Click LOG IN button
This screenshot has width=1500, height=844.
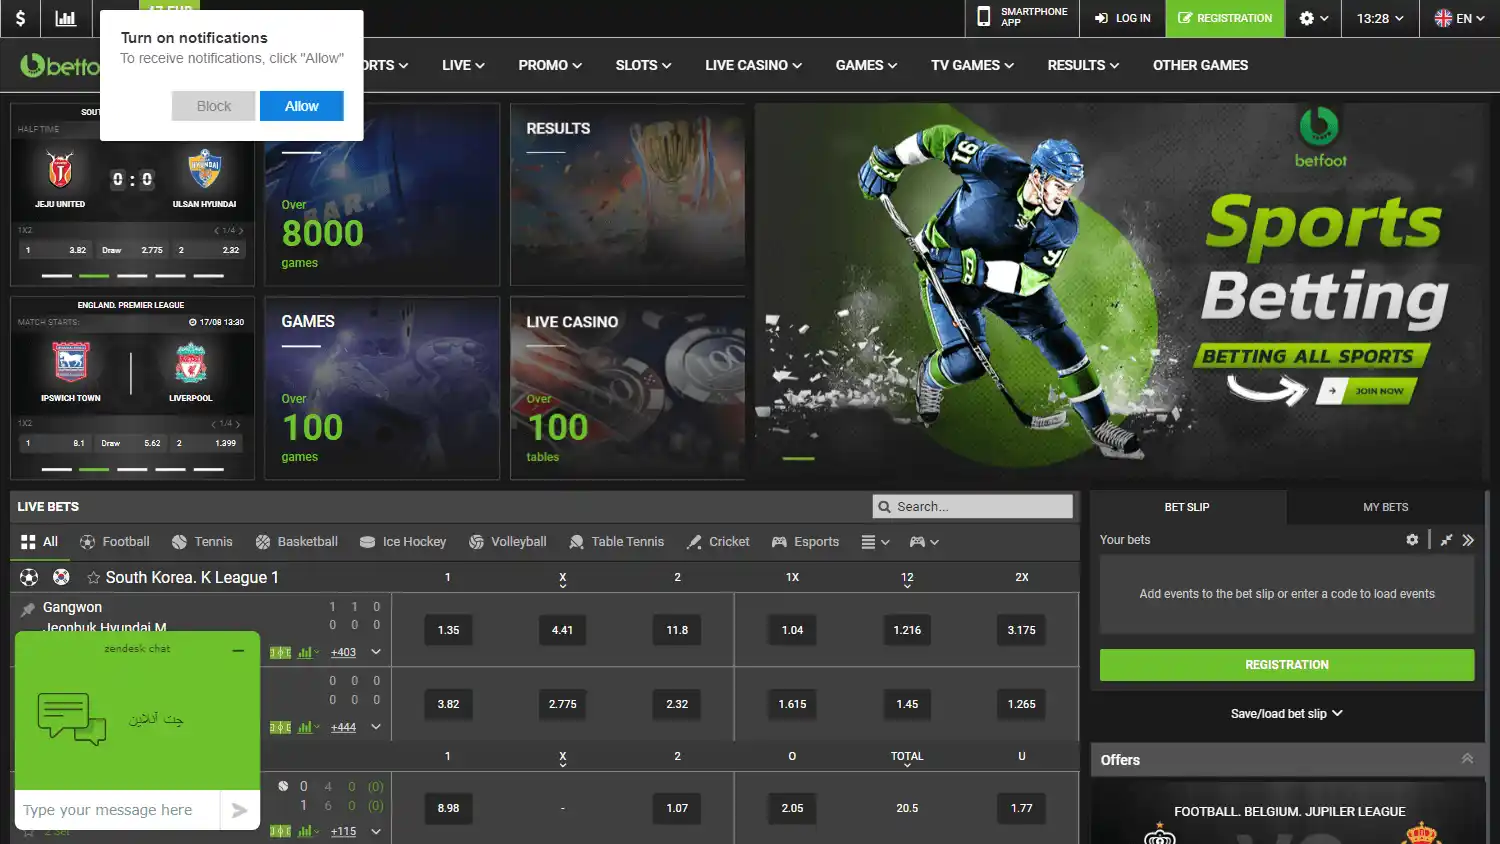point(1122,18)
